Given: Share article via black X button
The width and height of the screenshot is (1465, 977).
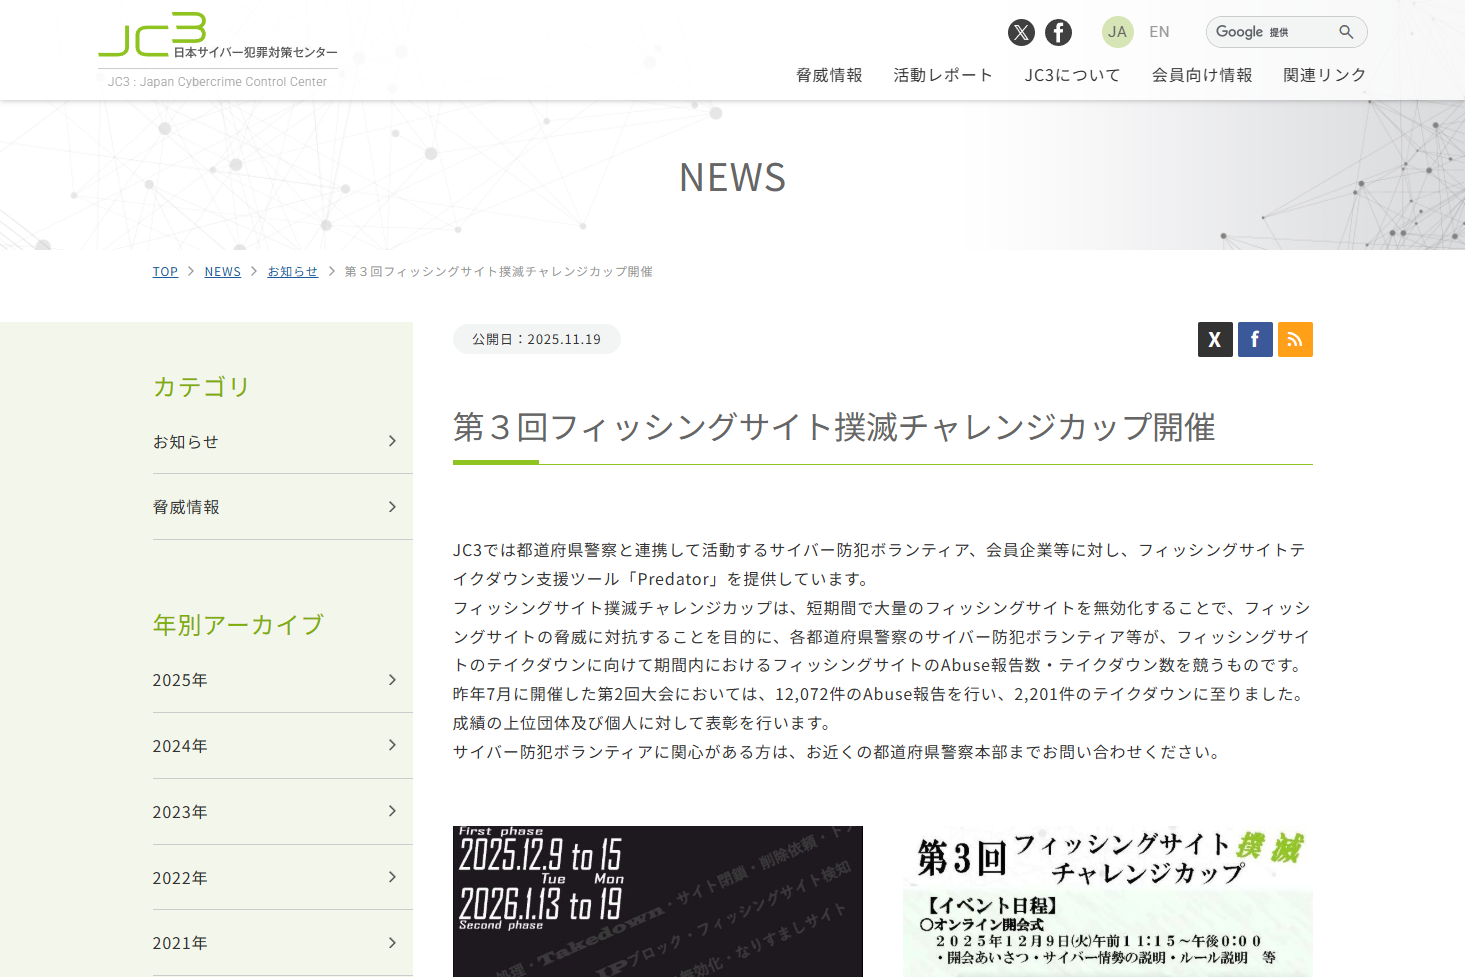Looking at the screenshot, I should coord(1215,340).
